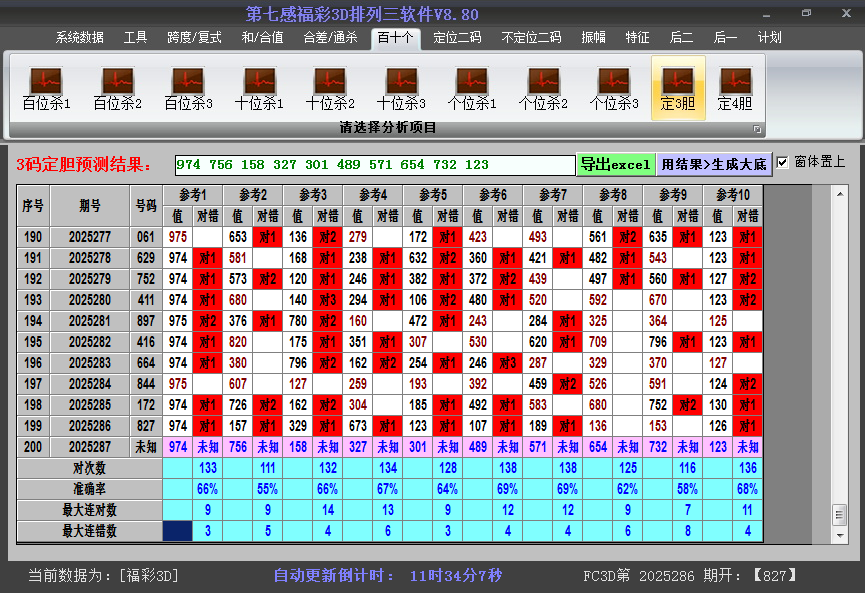Select the 定3胆 analysis icon
The height and width of the screenshot is (593, 865).
pos(678,88)
